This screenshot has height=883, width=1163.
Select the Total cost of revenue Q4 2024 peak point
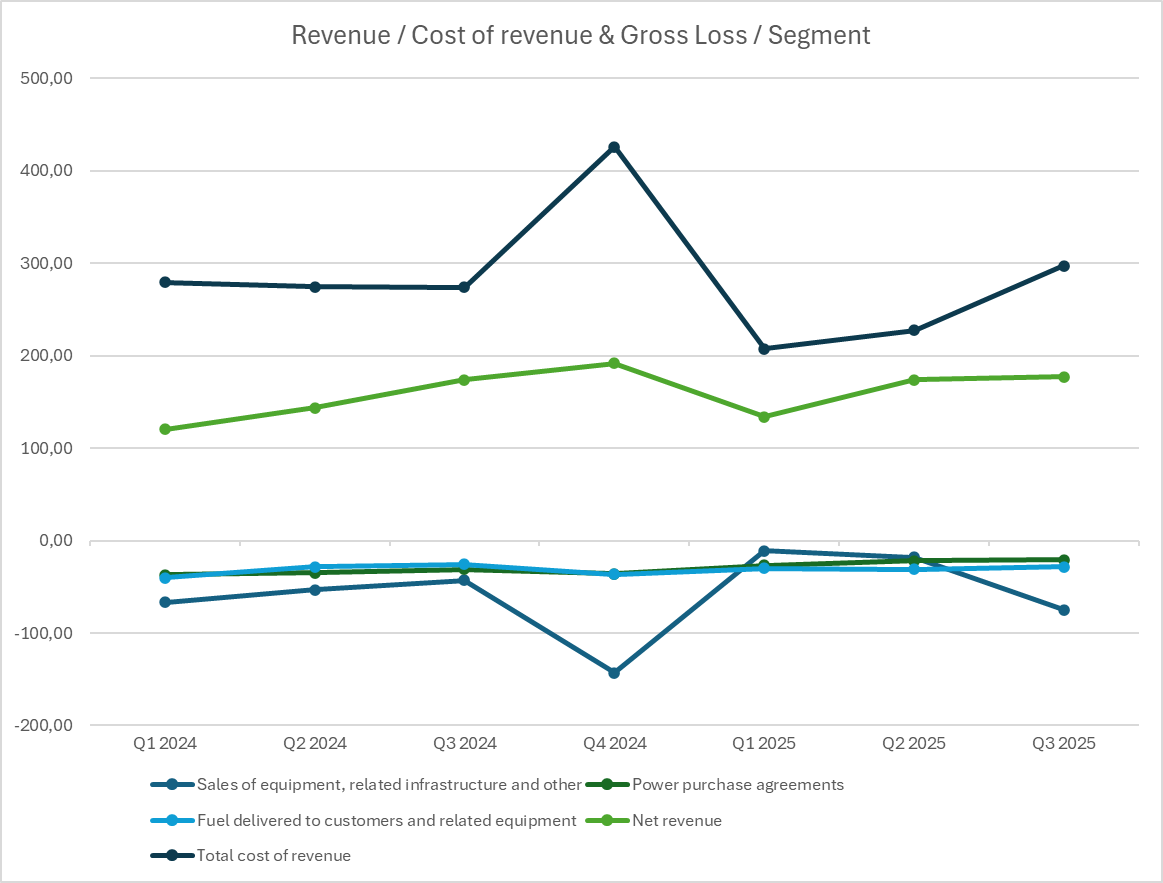614,147
